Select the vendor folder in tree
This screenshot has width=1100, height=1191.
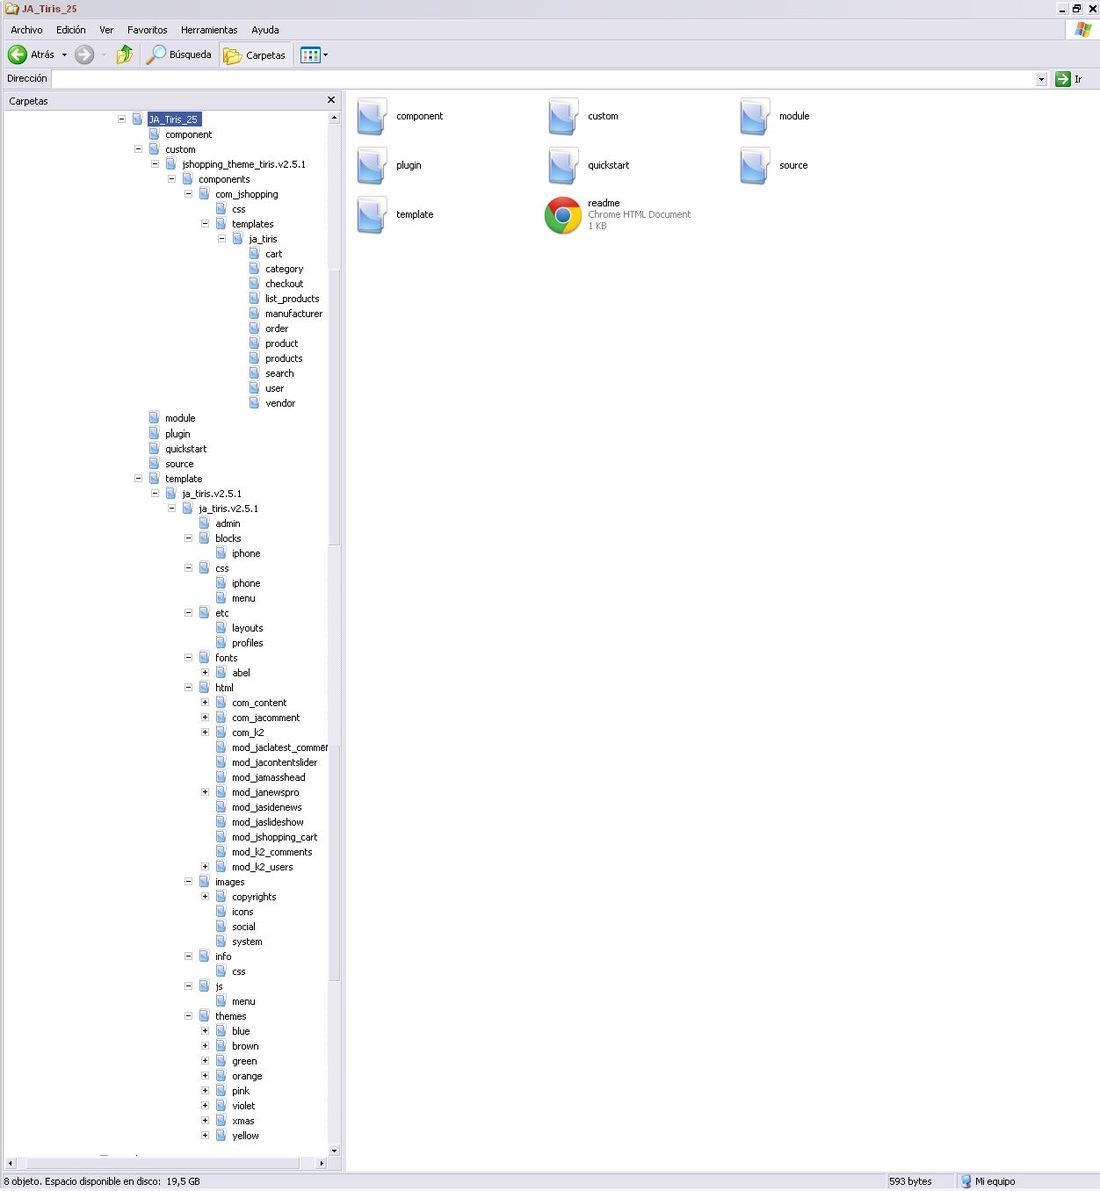click(x=280, y=403)
